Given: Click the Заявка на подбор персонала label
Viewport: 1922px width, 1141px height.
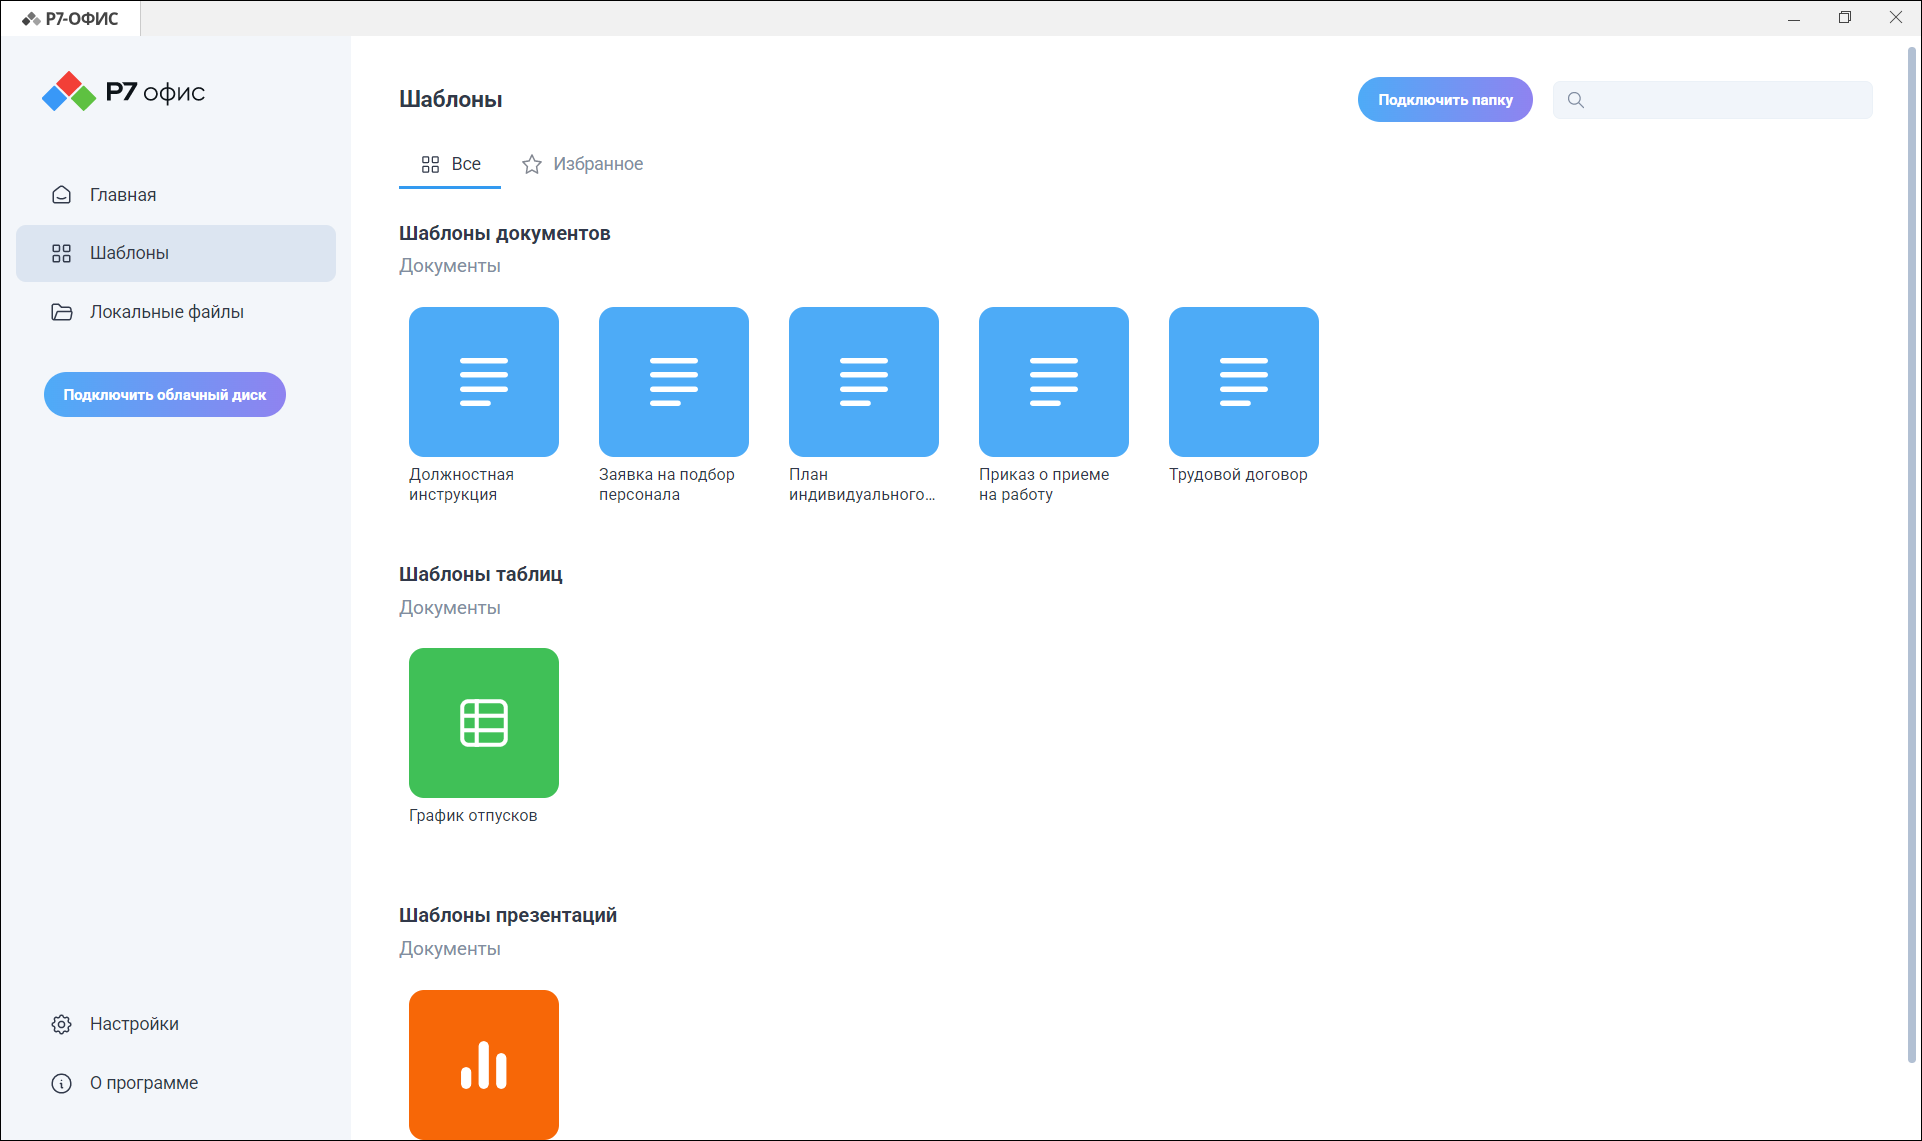Looking at the screenshot, I should [x=667, y=484].
